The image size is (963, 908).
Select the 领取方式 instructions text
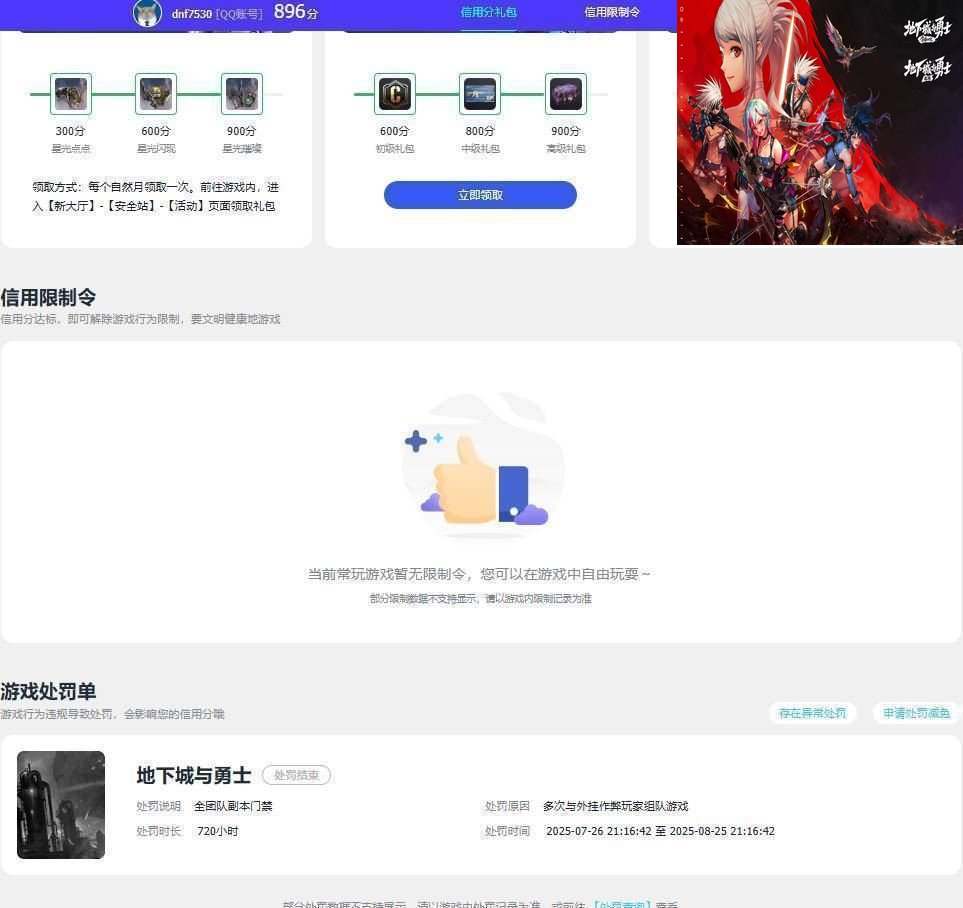click(x=155, y=196)
